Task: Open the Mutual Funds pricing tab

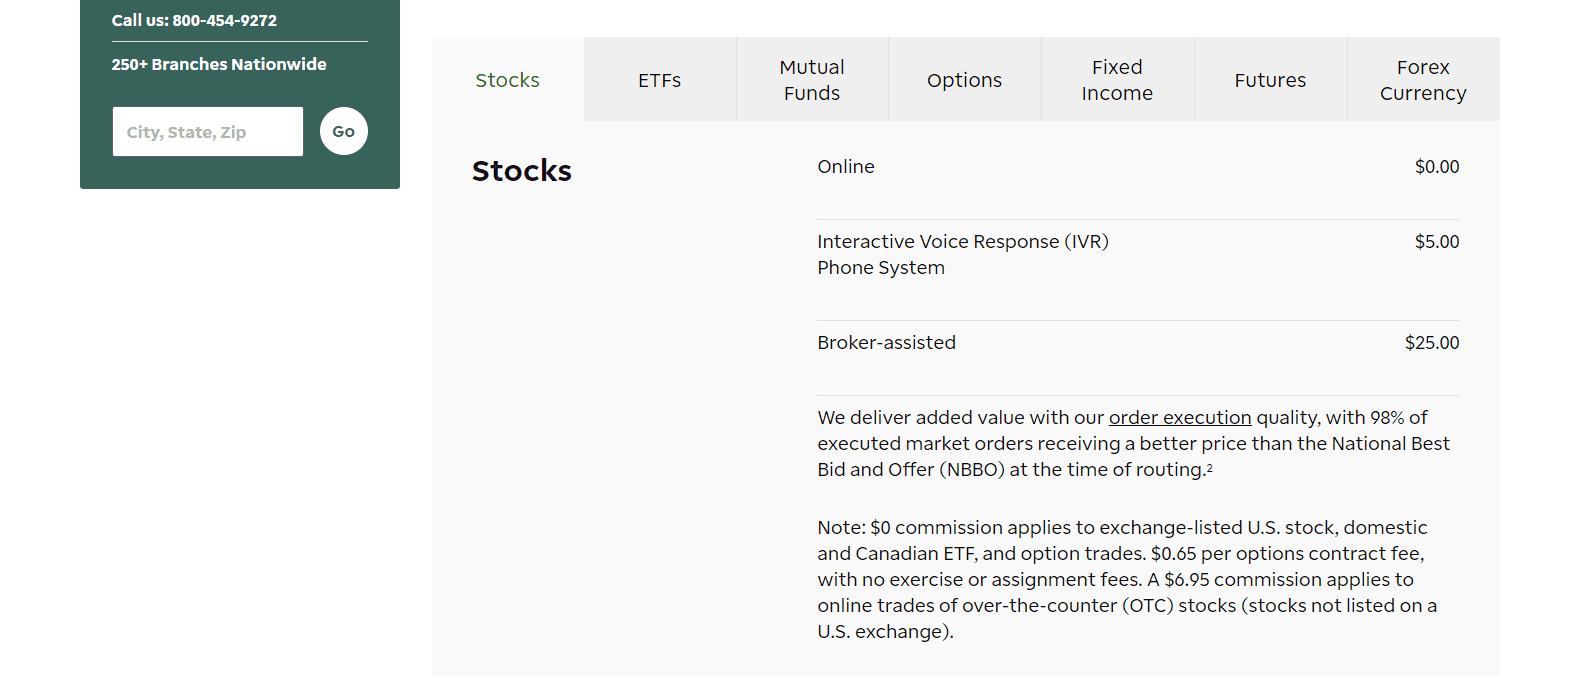Action: pos(811,79)
